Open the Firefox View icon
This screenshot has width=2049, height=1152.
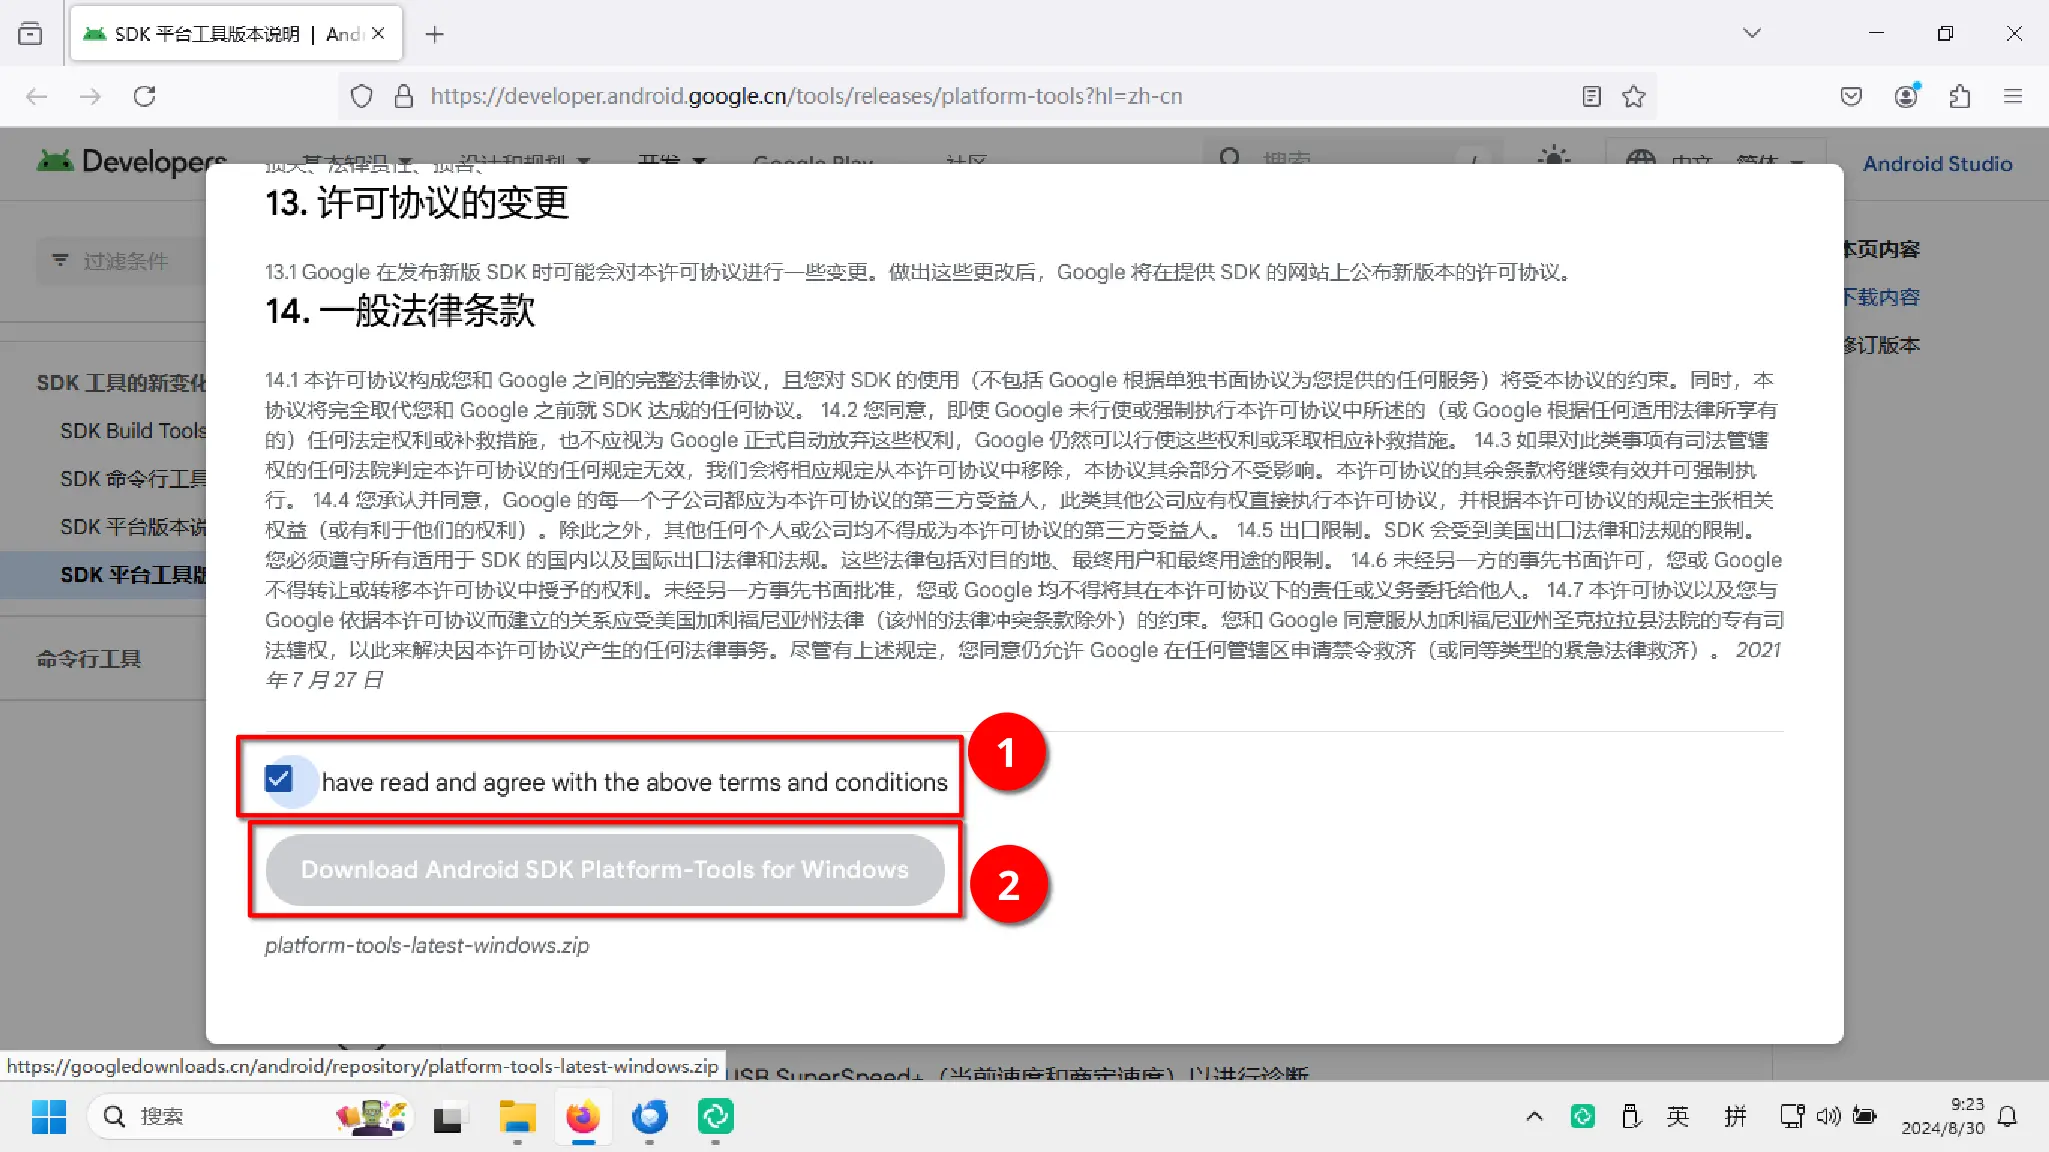[31, 34]
